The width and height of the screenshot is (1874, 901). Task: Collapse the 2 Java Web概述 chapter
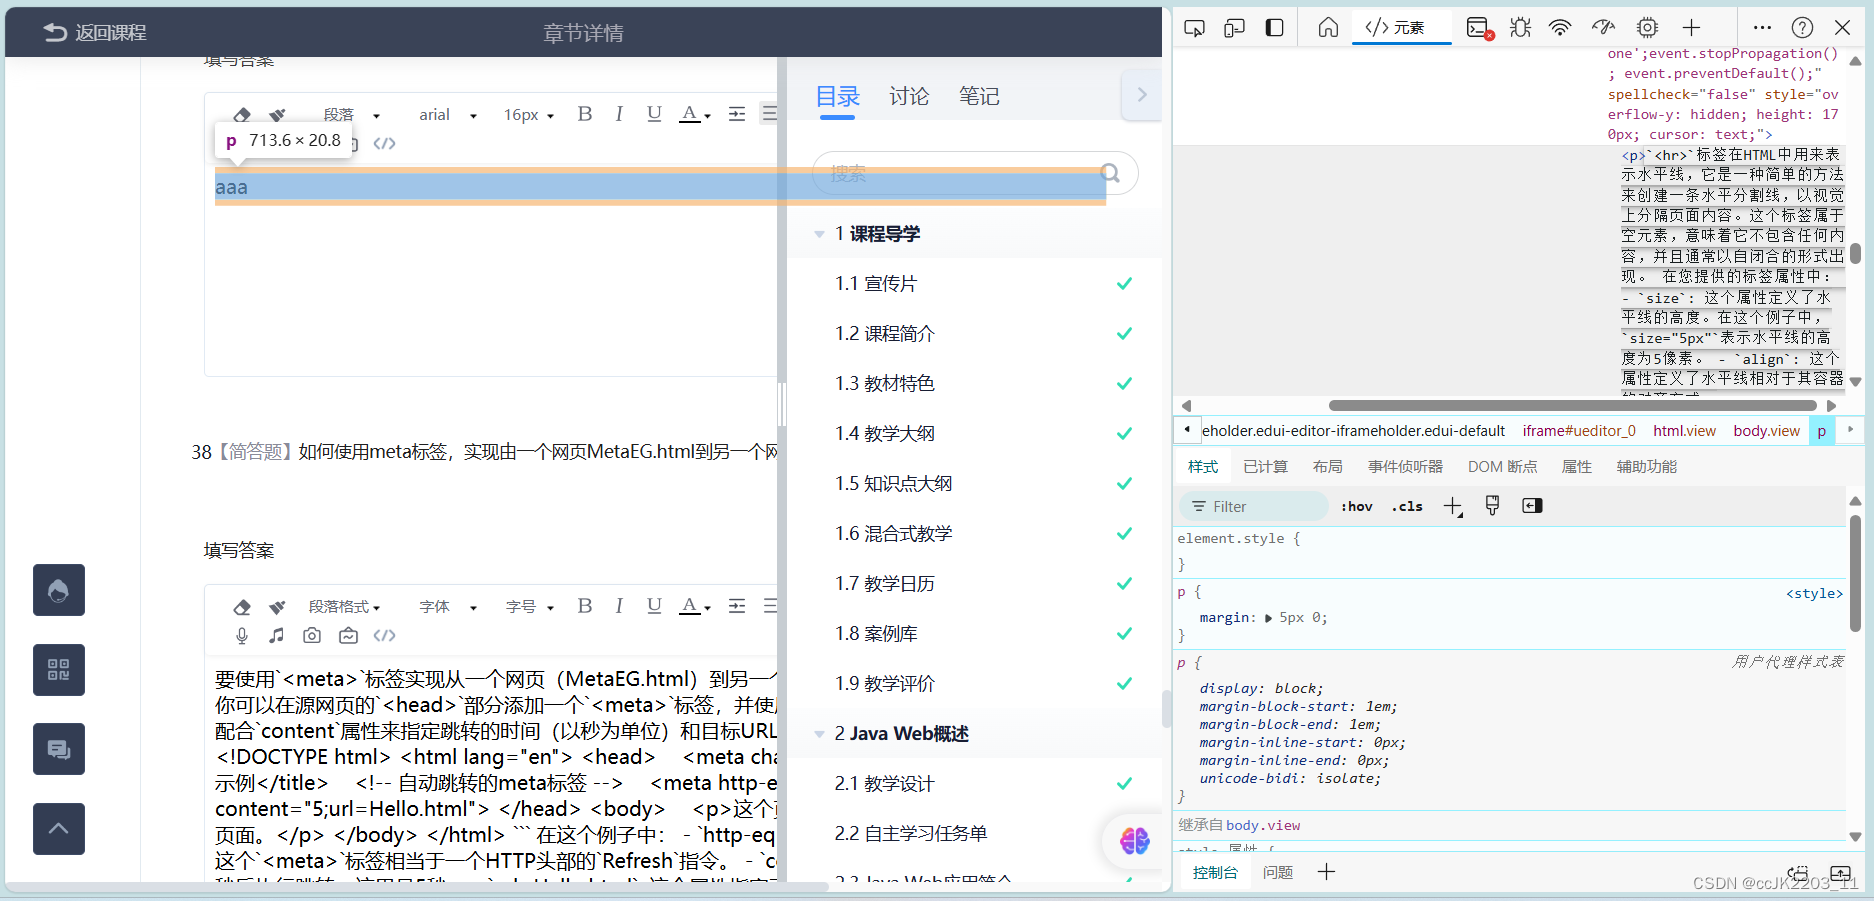pos(819,734)
